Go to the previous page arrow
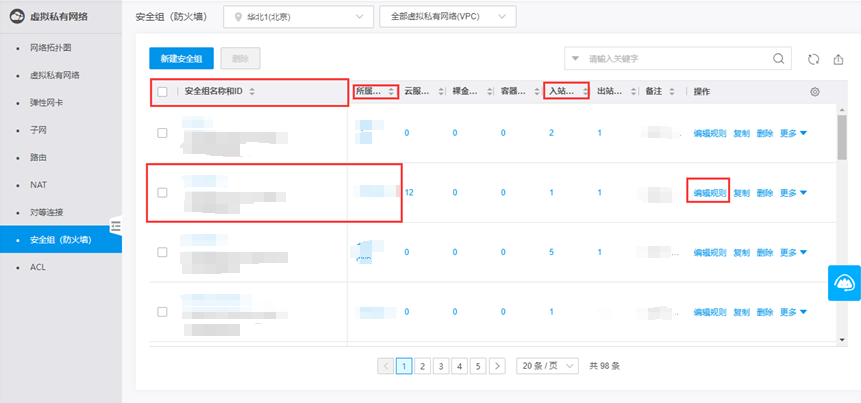Image resolution: width=861 pixels, height=403 pixels. [386, 366]
